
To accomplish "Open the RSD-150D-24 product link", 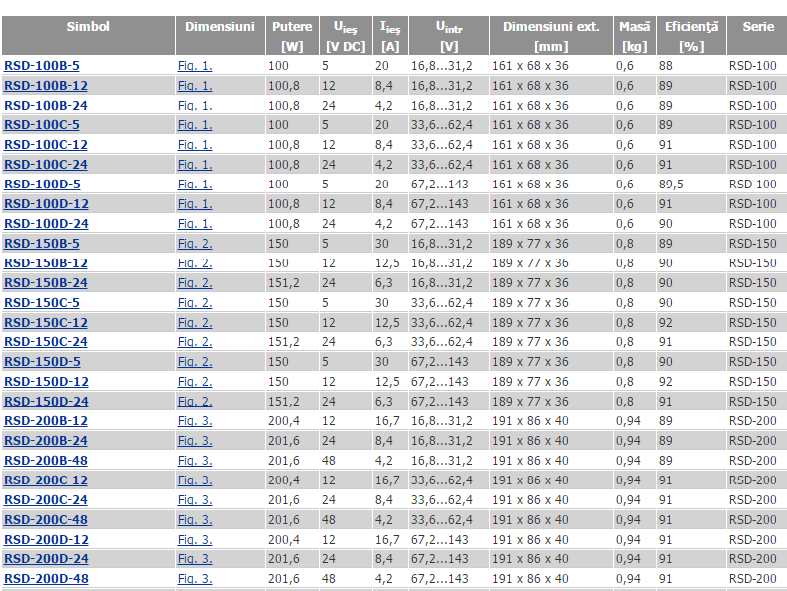I will click(46, 402).
